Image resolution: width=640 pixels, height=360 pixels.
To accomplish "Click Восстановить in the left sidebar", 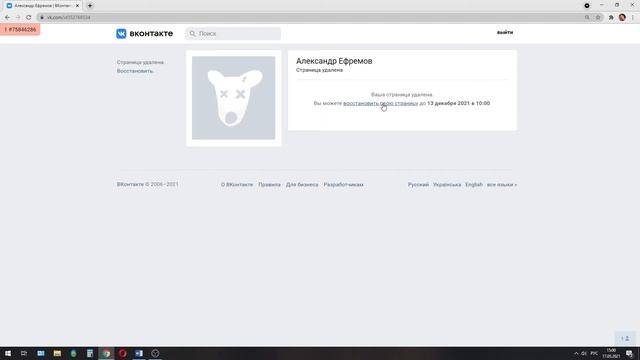I will pyautogui.click(x=135, y=71).
